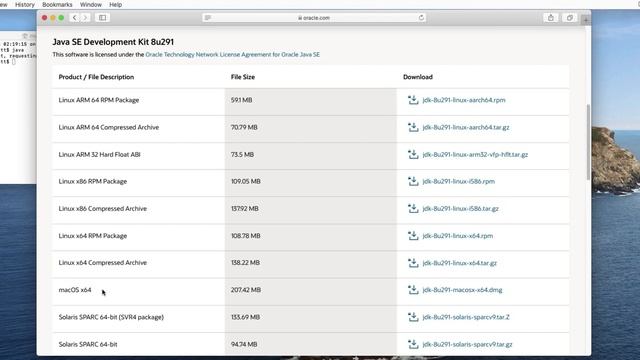Click download icon for jdk-8u291-linux-aarch64.rpm
Image resolution: width=640 pixels, height=360 pixels.
click(x=413, y=100)
